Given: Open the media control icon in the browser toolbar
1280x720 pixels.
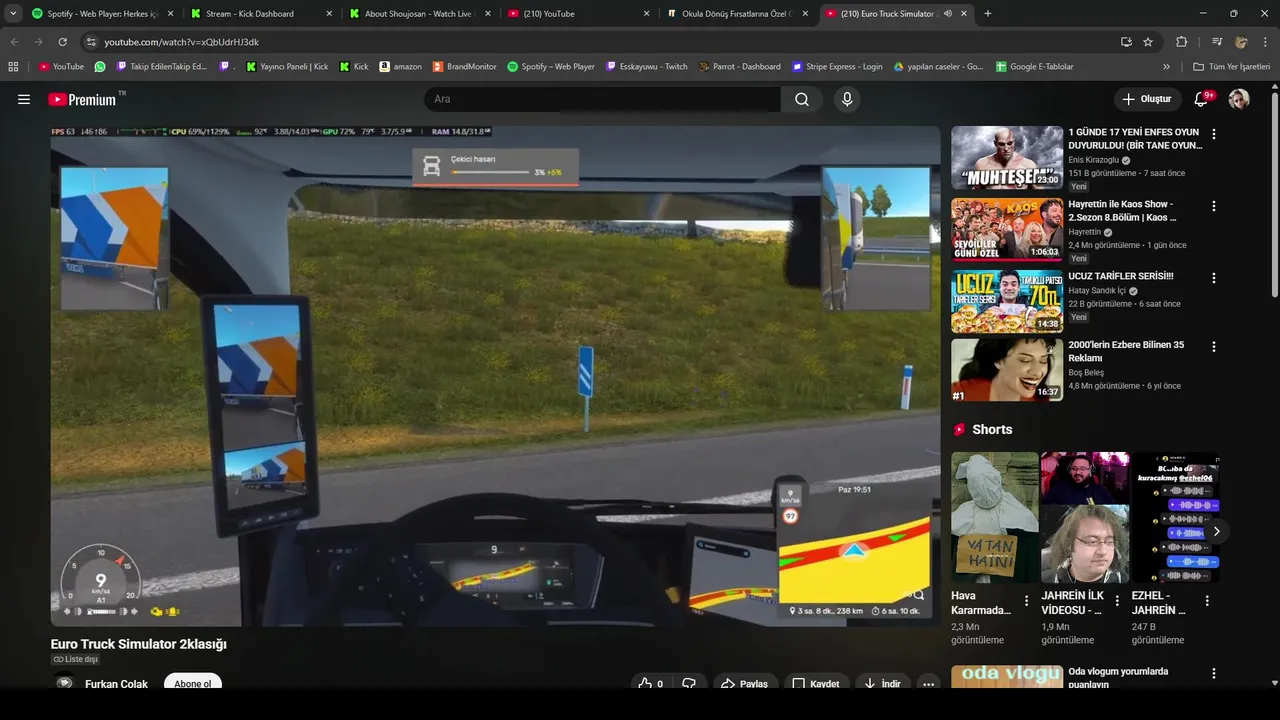Looking at the screenshot, I should pos(1217,42).
